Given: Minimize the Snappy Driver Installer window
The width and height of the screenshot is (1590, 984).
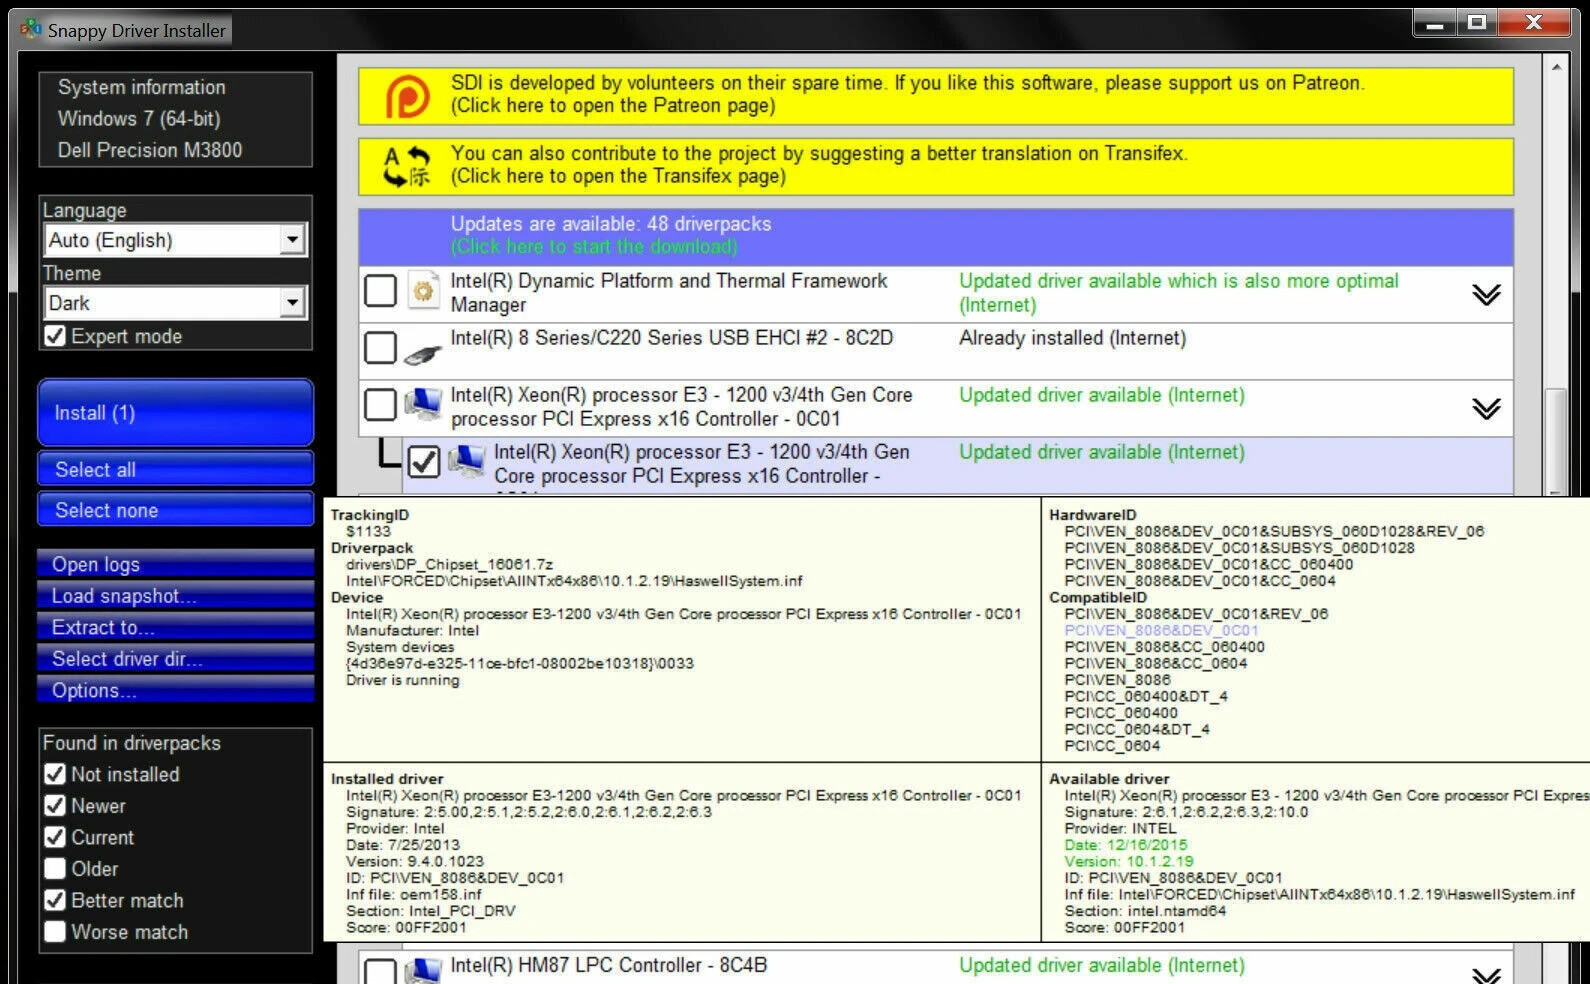Looking at the screenshot, I should [1435, 24].
